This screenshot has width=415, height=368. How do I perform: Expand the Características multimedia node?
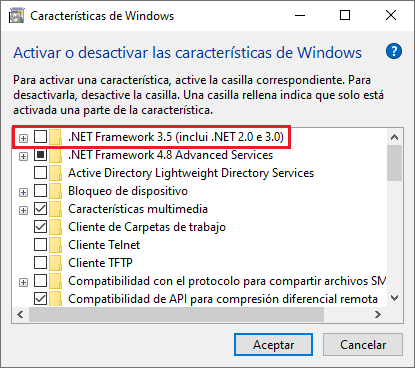click(x=23, y=210)
